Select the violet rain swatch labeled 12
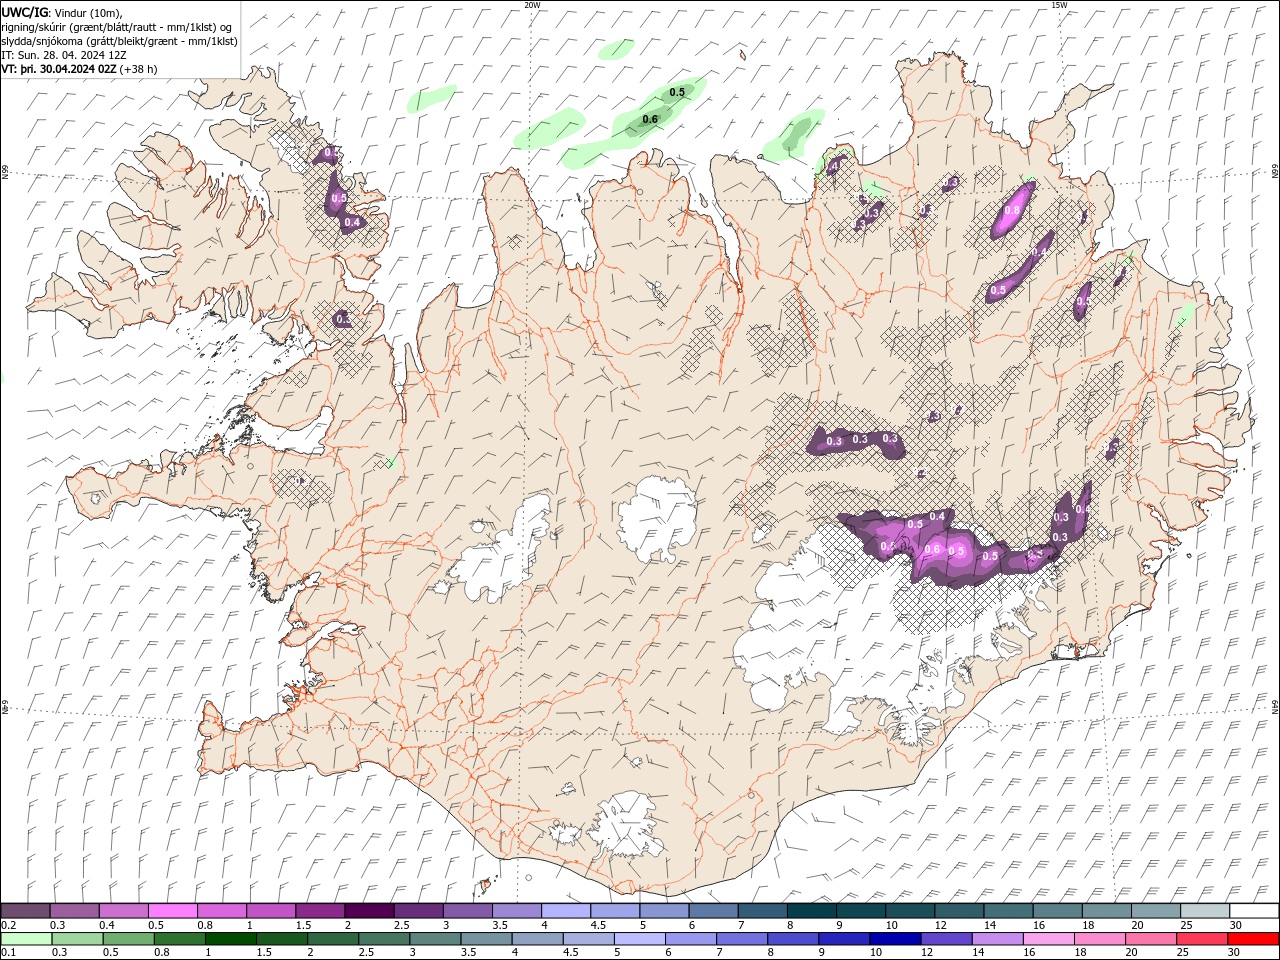Image resolution: width=1280 pixels, height=960 pixels. tap(946, 939)
